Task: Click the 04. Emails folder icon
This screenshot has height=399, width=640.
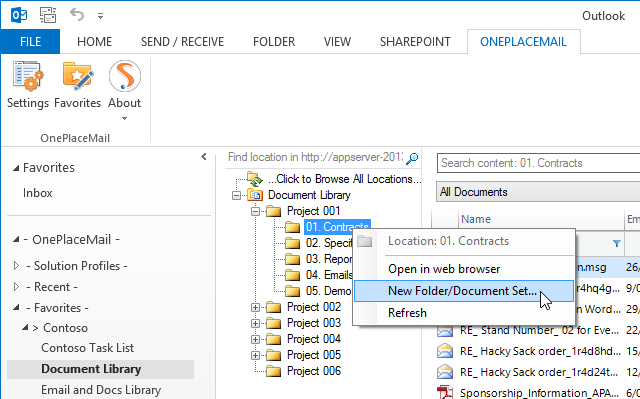Action: tap(293, 275)
